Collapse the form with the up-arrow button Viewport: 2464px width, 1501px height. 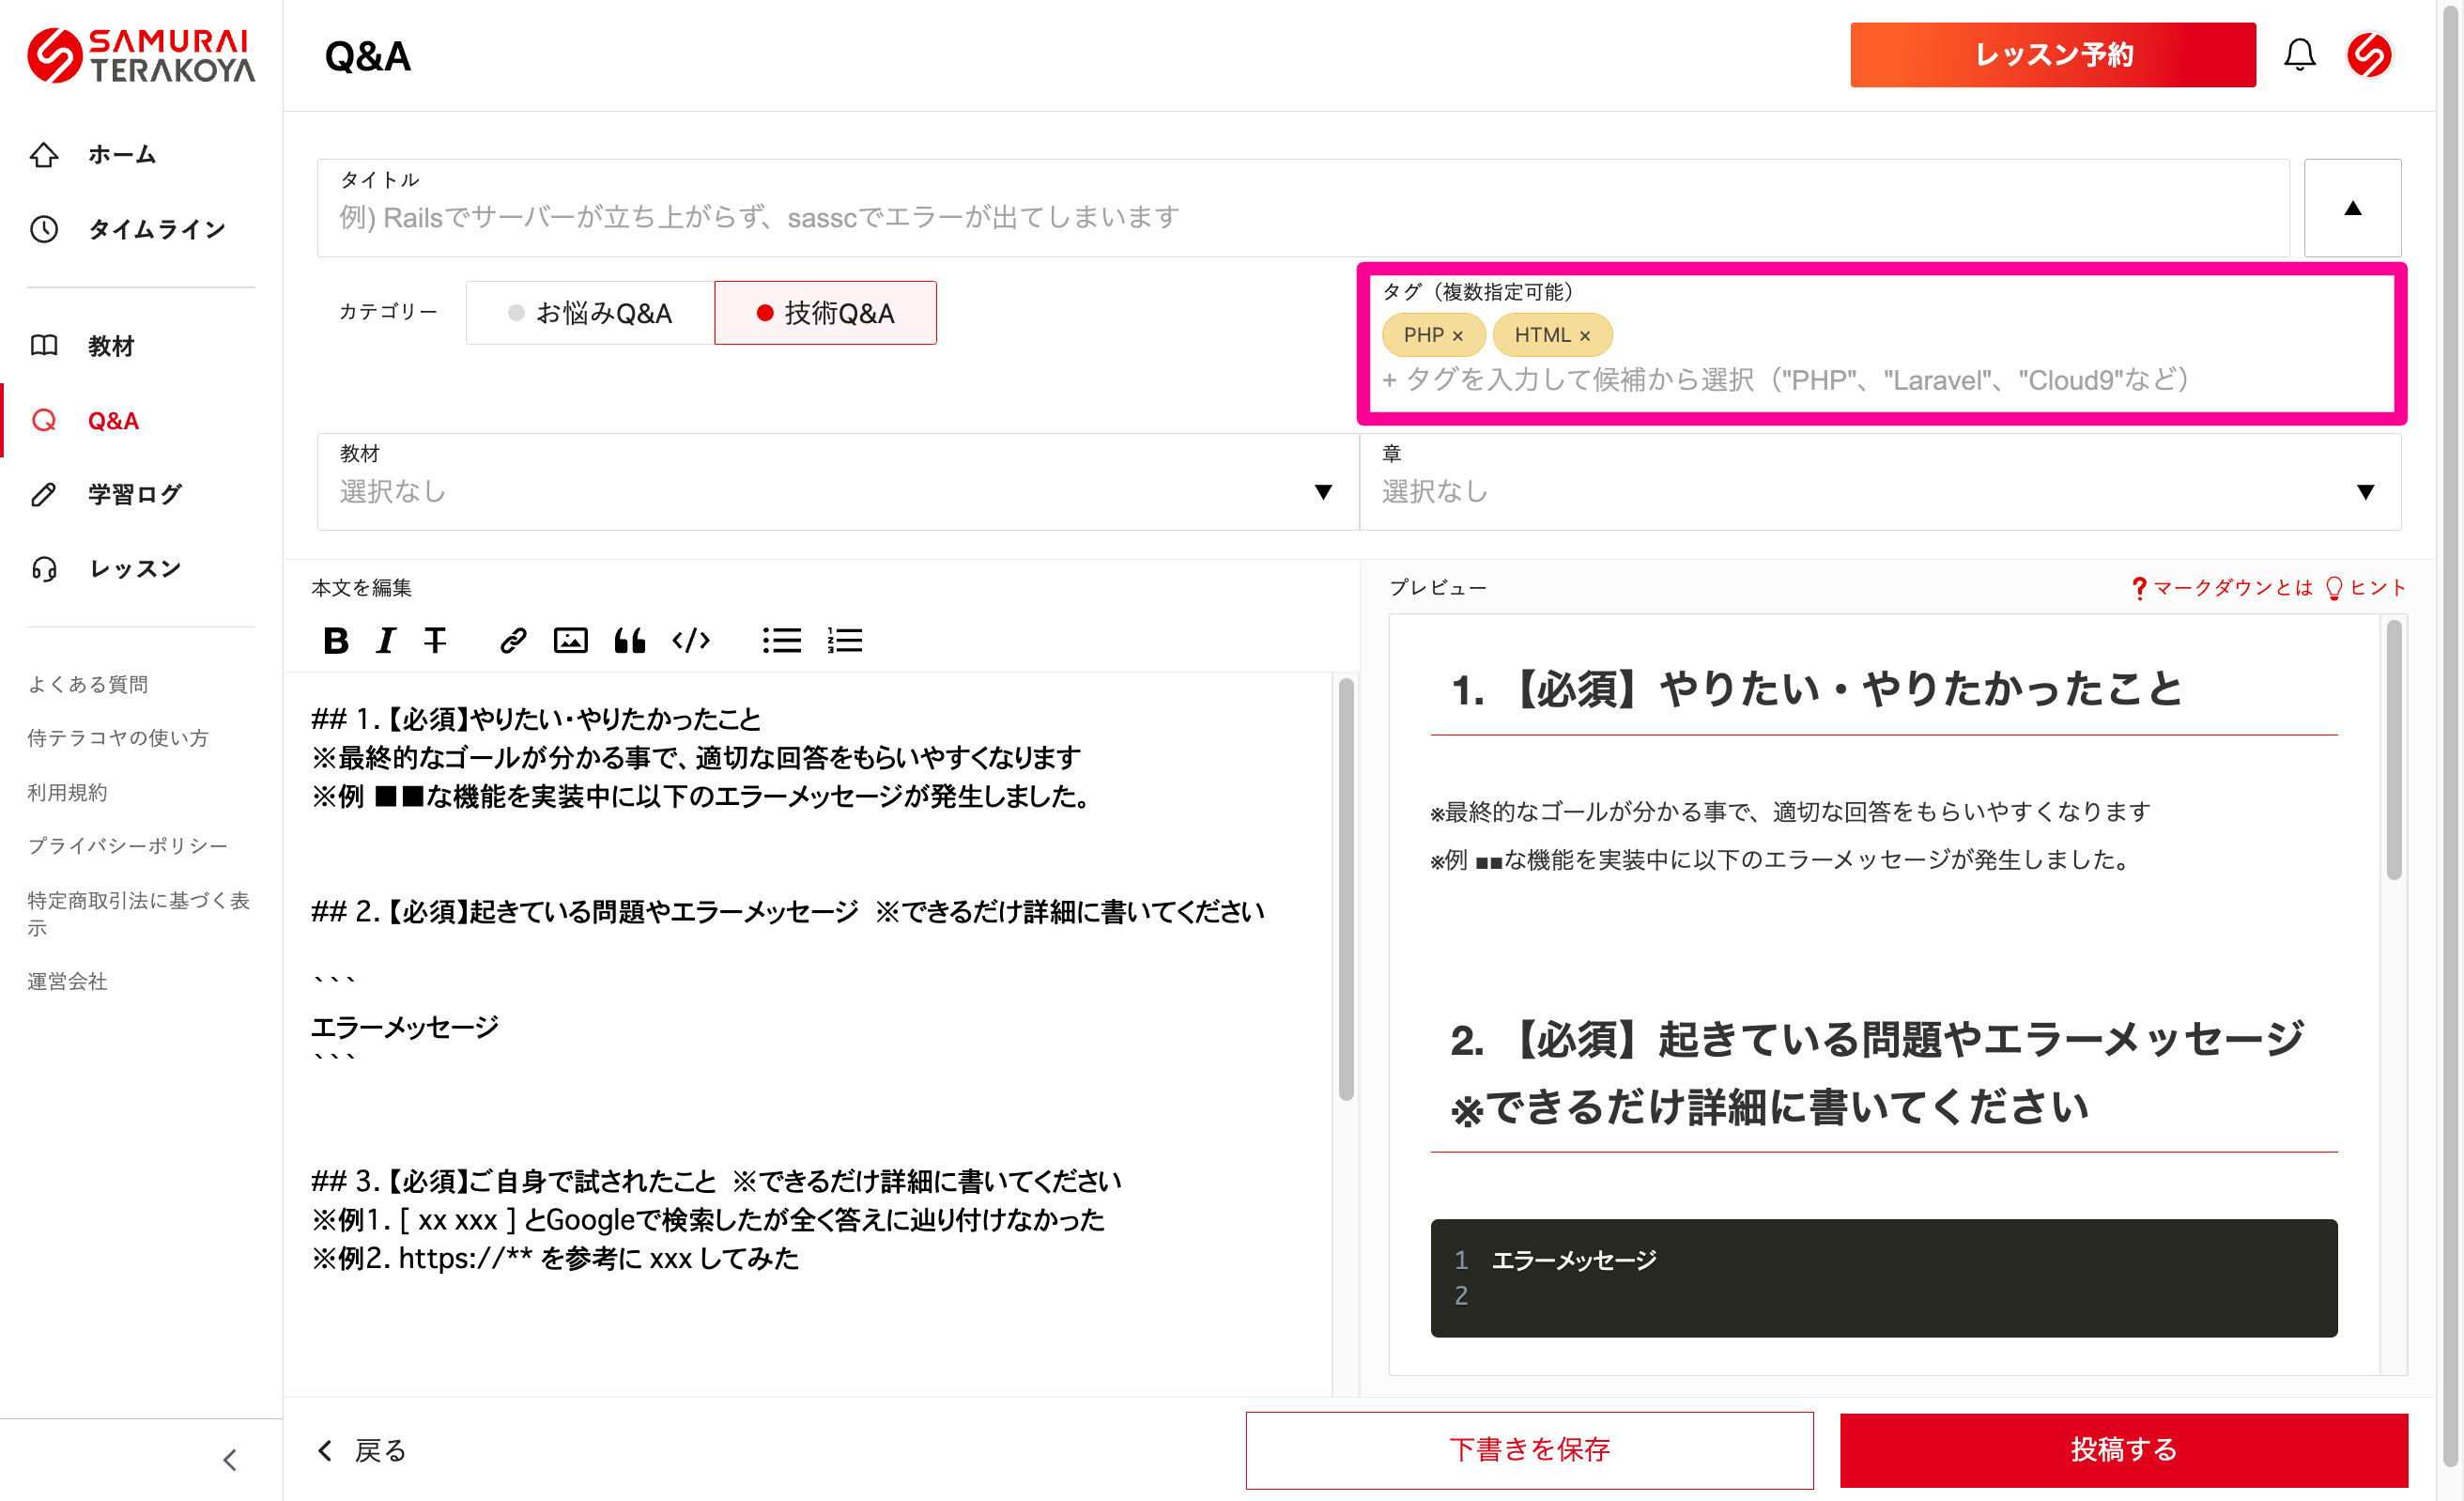2352,208
